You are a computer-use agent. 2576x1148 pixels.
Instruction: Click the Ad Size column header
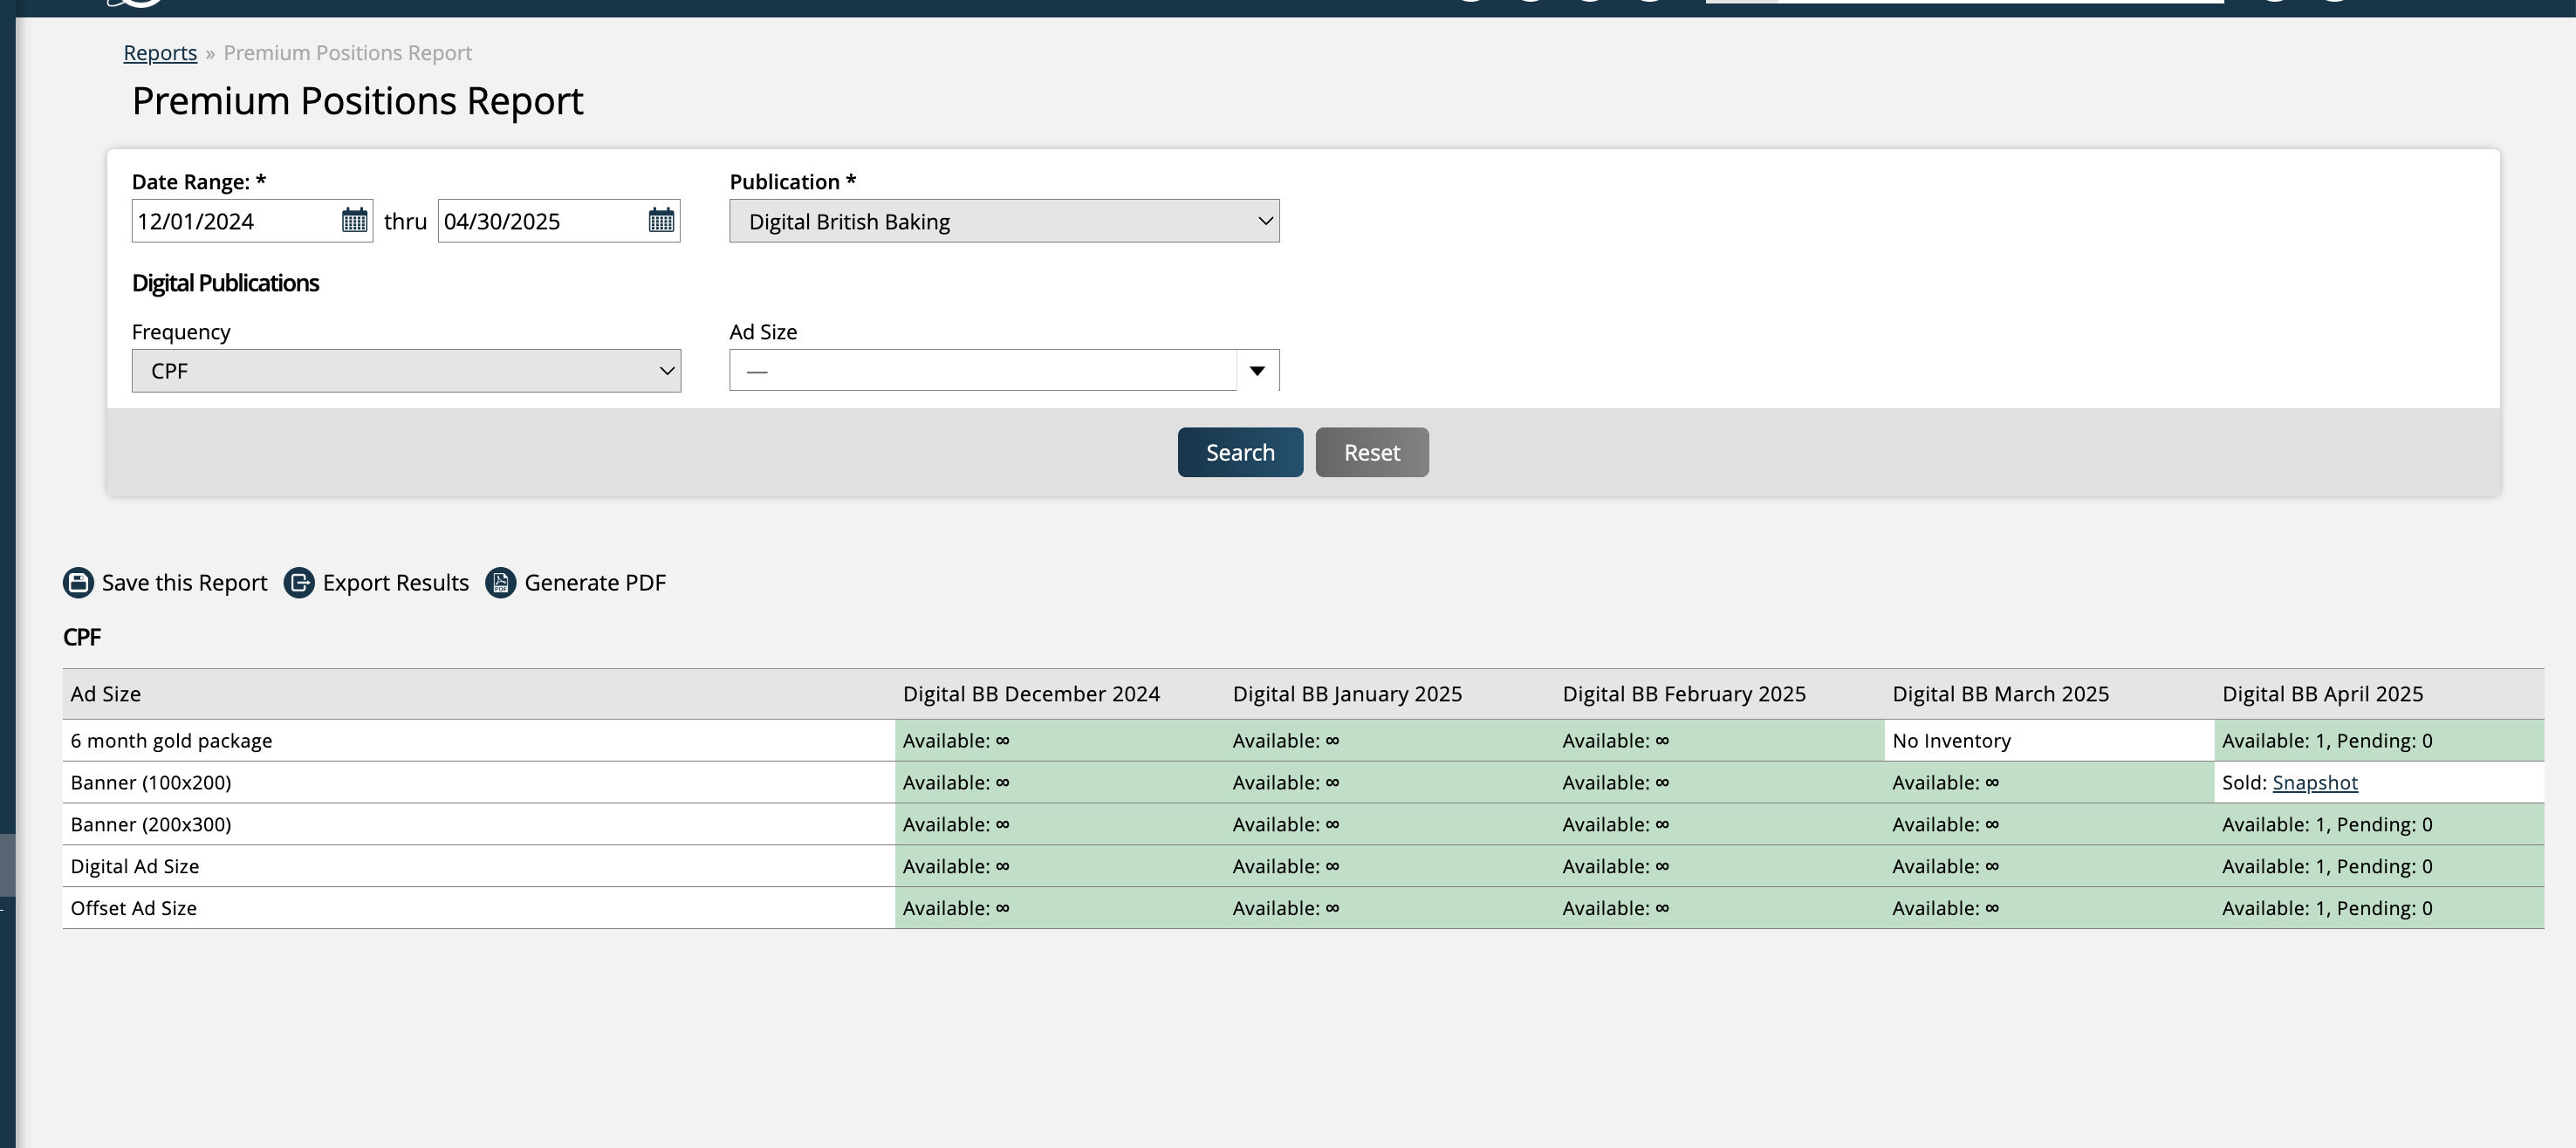click(x=106, y=694)
